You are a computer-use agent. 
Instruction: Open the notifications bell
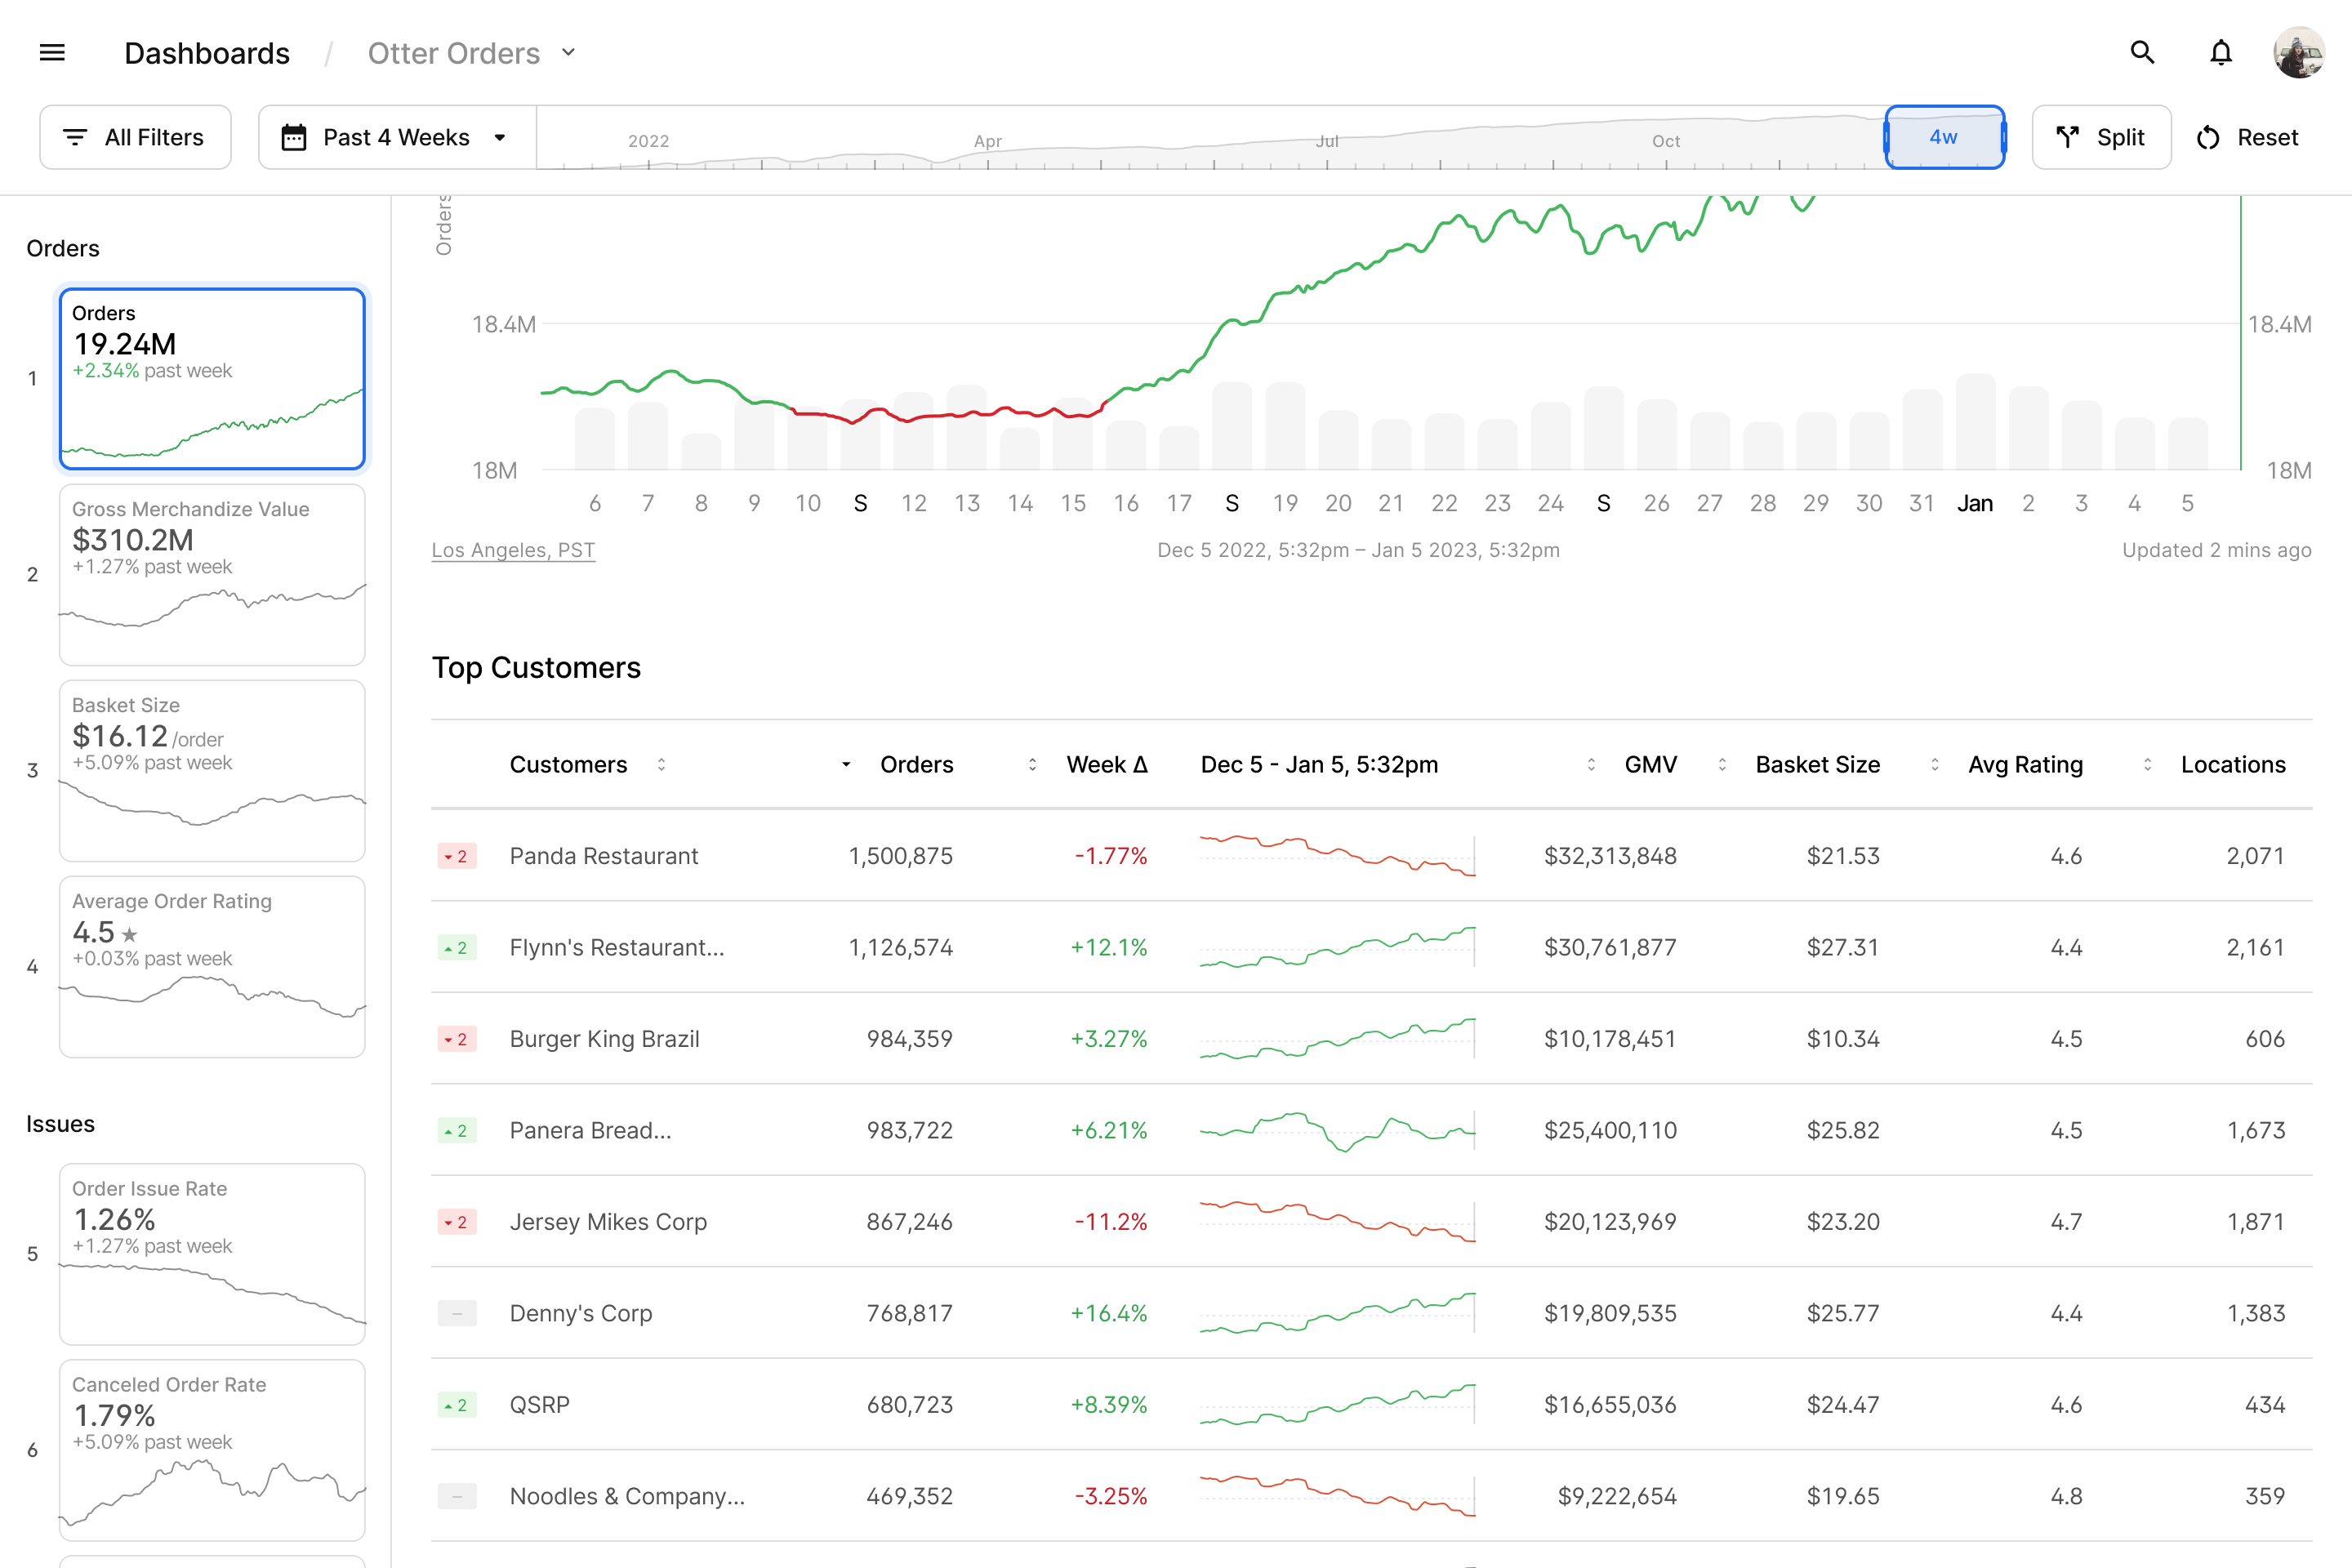tap(2220, 53)
